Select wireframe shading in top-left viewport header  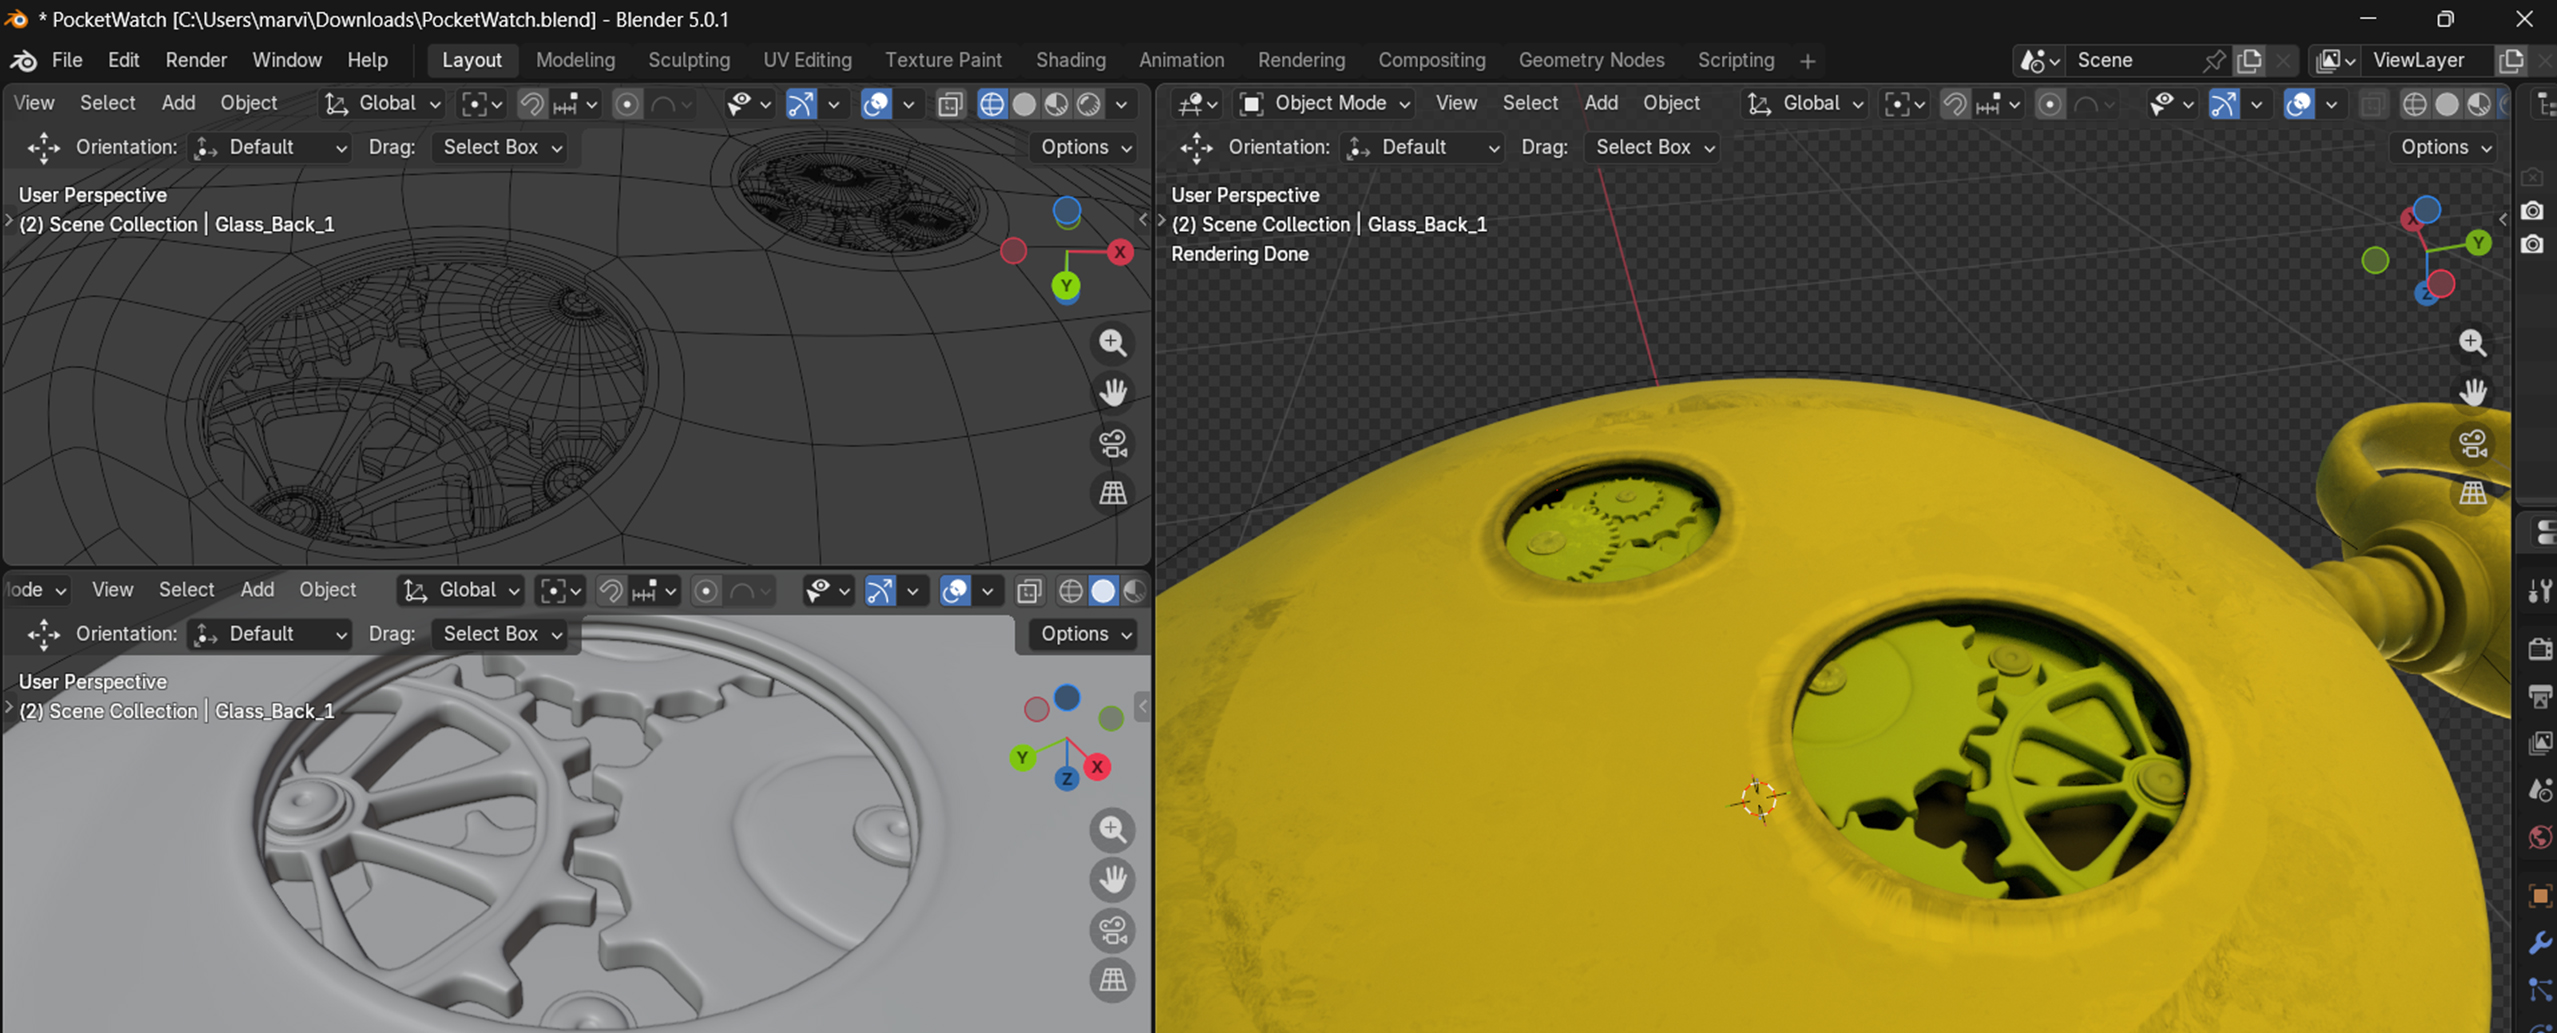(991, 104)
